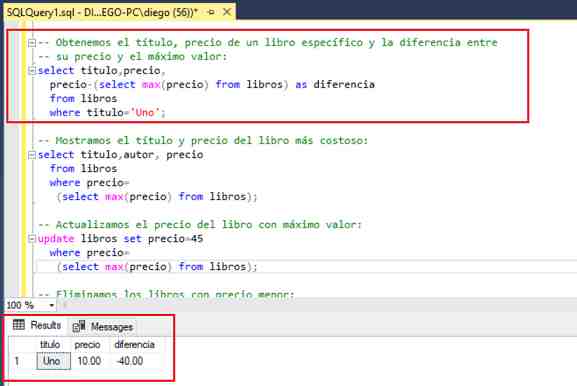The width and height of the screenshot is (577, 386).
Task: Select the '10.00' result cell
Action: (x=89, y=361)
